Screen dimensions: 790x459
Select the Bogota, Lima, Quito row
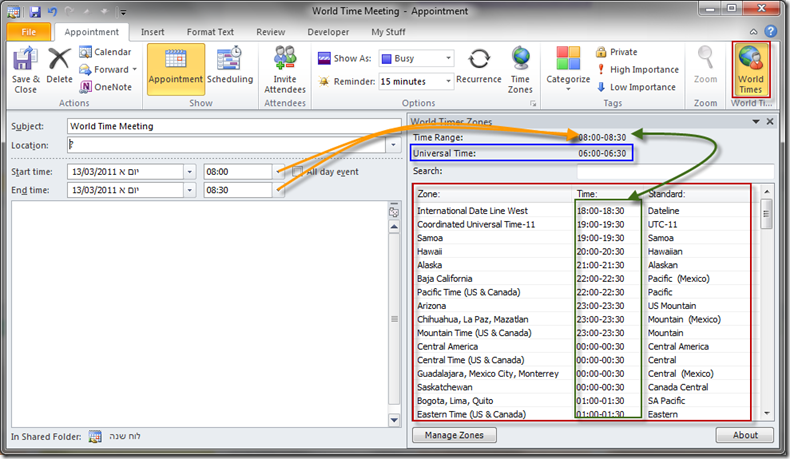coord(582,401)
